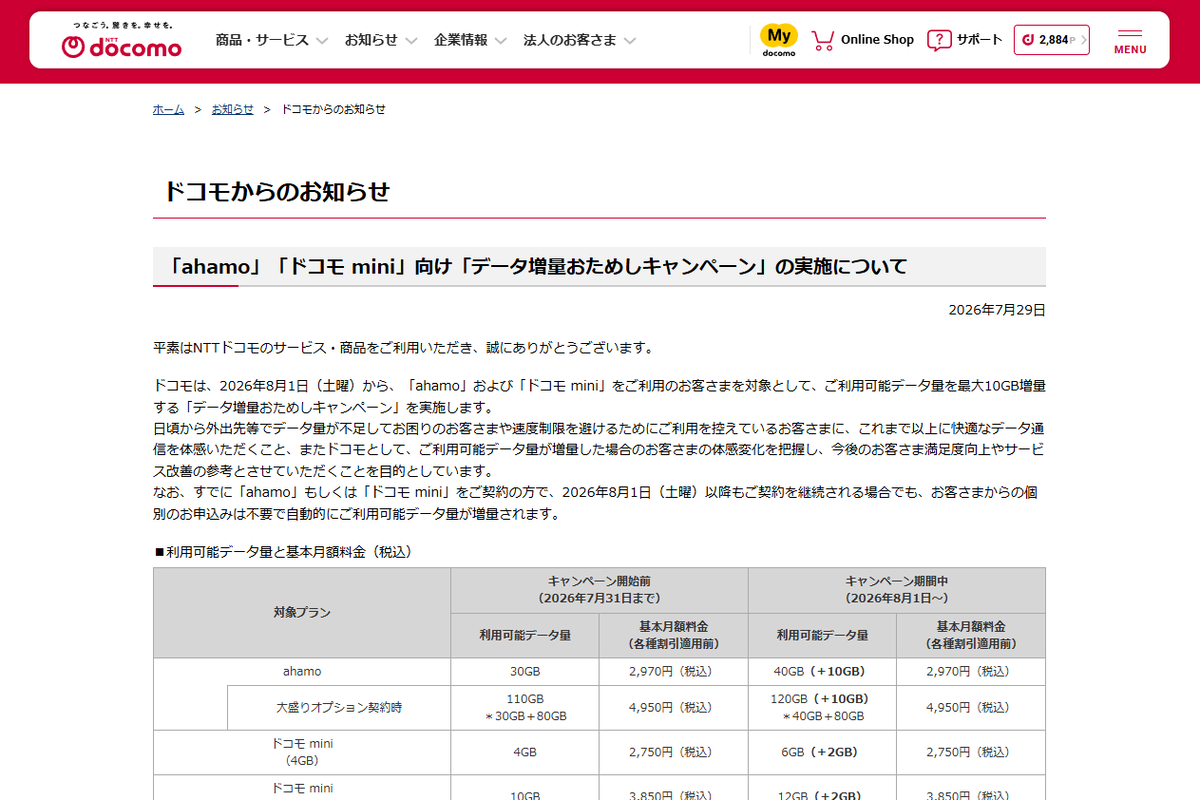The image size is (1200, 800).
Task: Click the Online Shop cart icon
Action: (x=823, y=40)
